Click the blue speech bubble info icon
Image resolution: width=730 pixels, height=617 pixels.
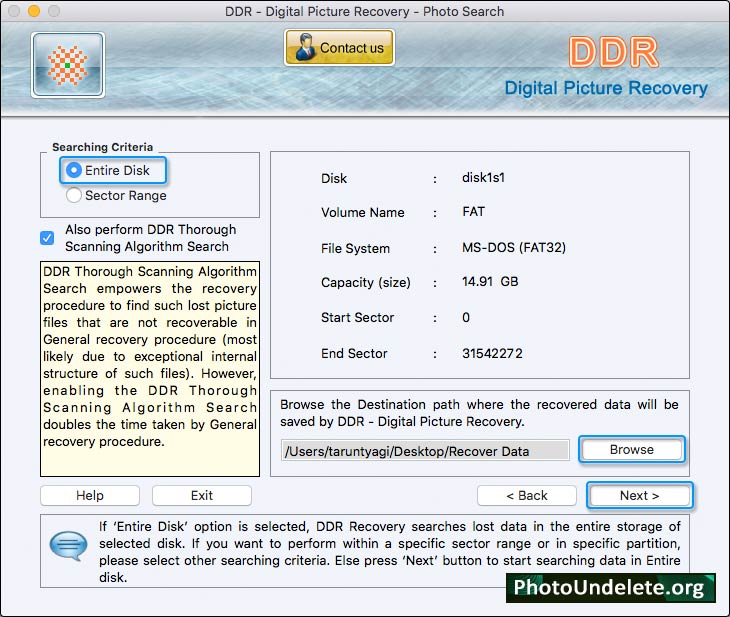(x=68, y=545)
